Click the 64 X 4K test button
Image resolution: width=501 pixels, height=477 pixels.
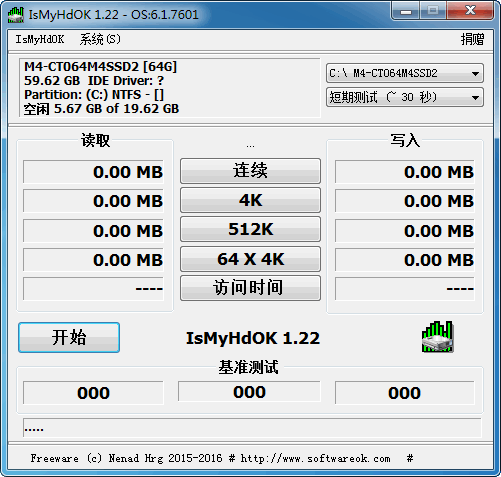[250, 259]
